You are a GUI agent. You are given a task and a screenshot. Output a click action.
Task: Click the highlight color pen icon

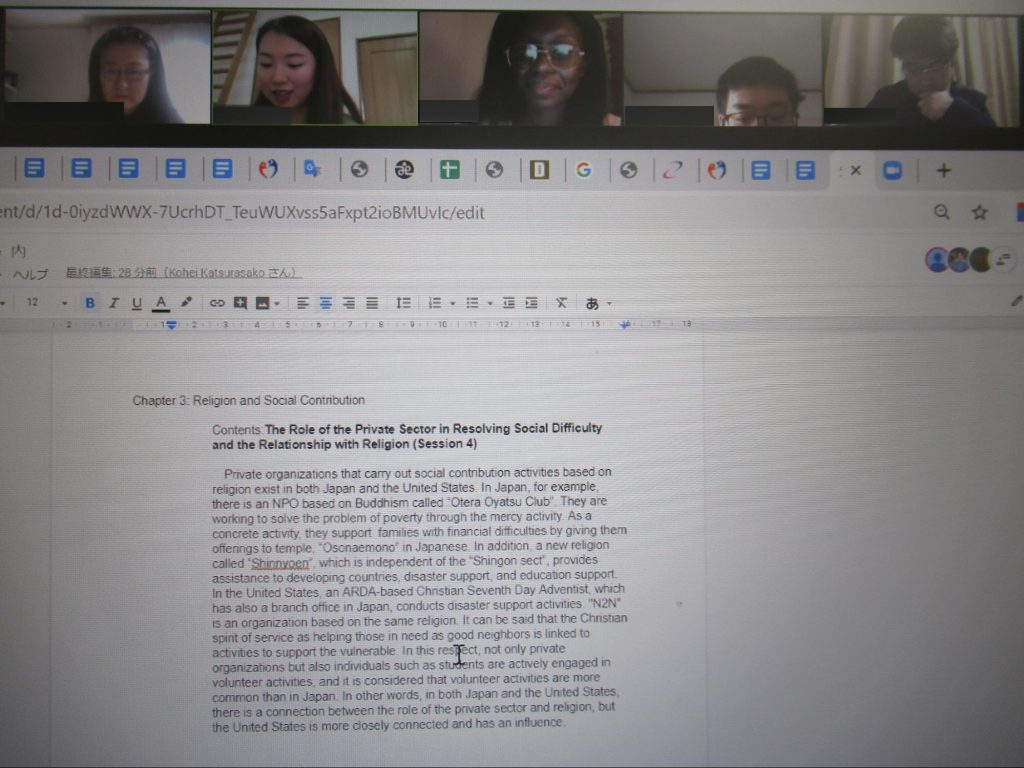[186, 303]
